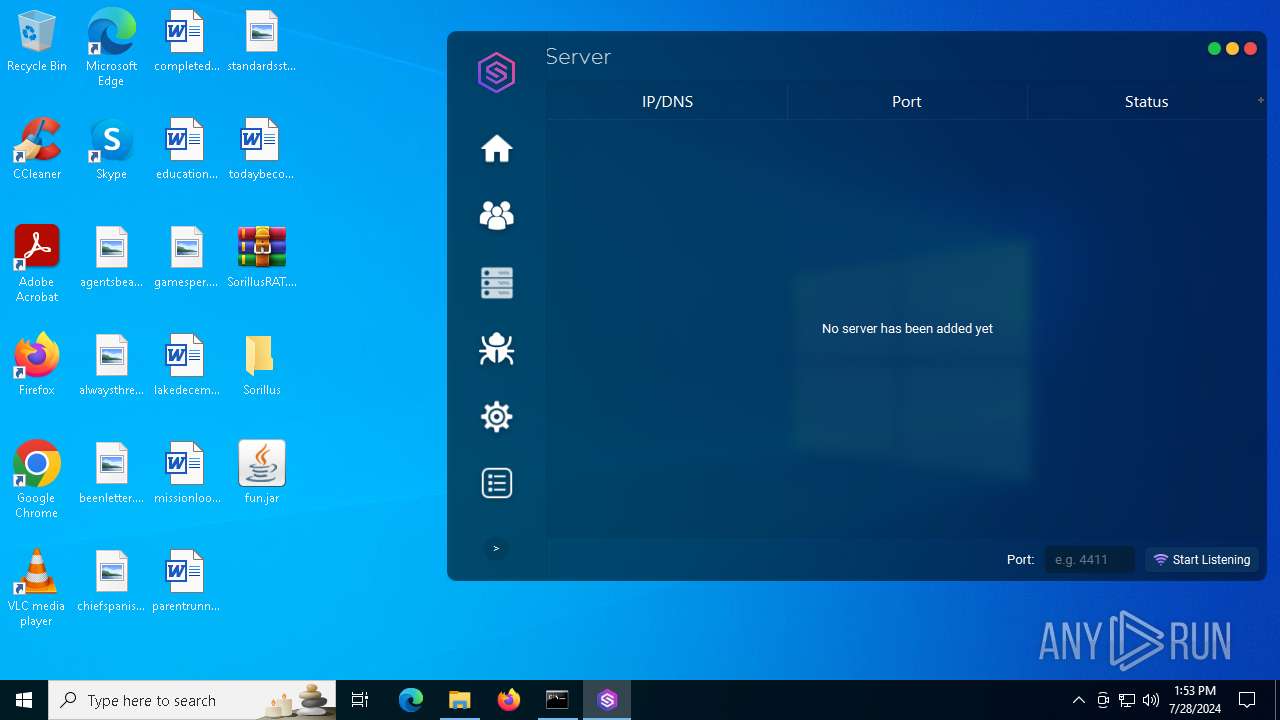Screen dimensions: 1280x720
Task: Select the missionloo Word document
Action: 186,473
